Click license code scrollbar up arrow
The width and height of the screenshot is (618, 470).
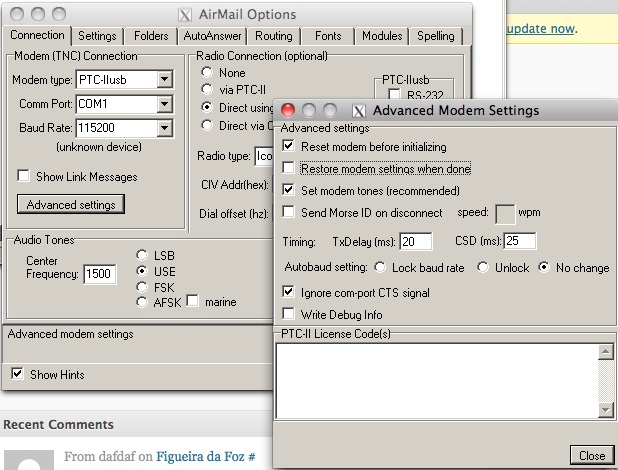click(606, 351)
